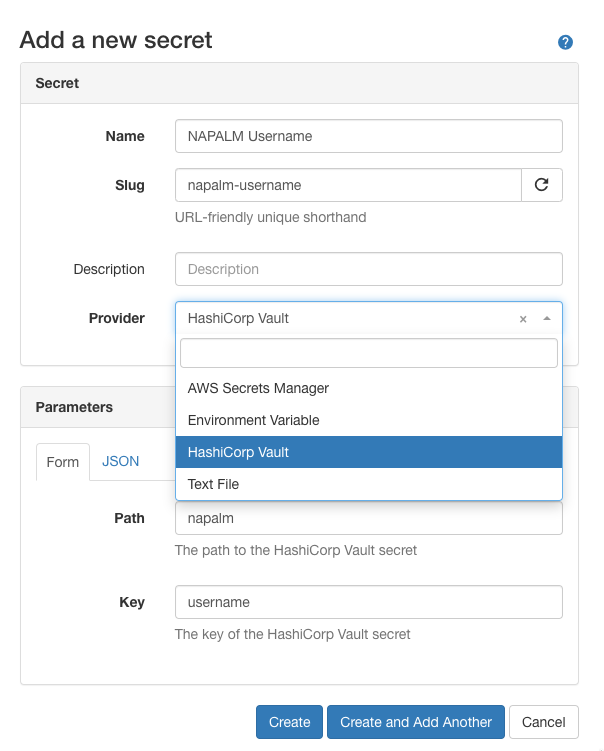
Task: Click the 'URL-friendly unique shorthand' help text
Action: (x=271, y=217)
